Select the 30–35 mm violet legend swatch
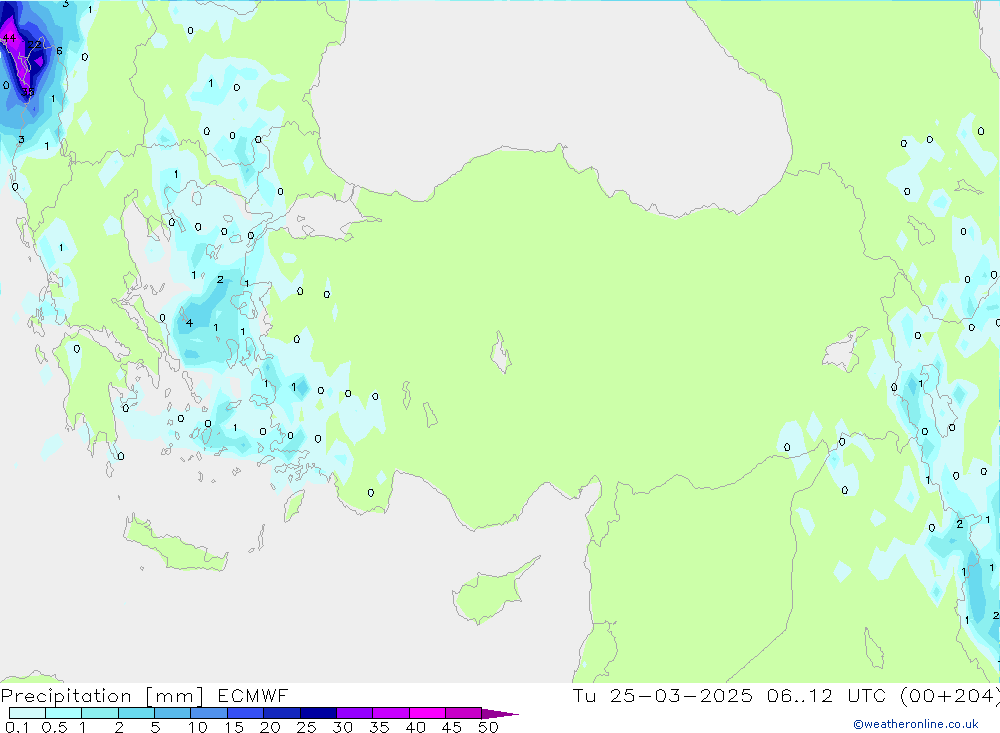The image size is (1000, 733). 355,713
